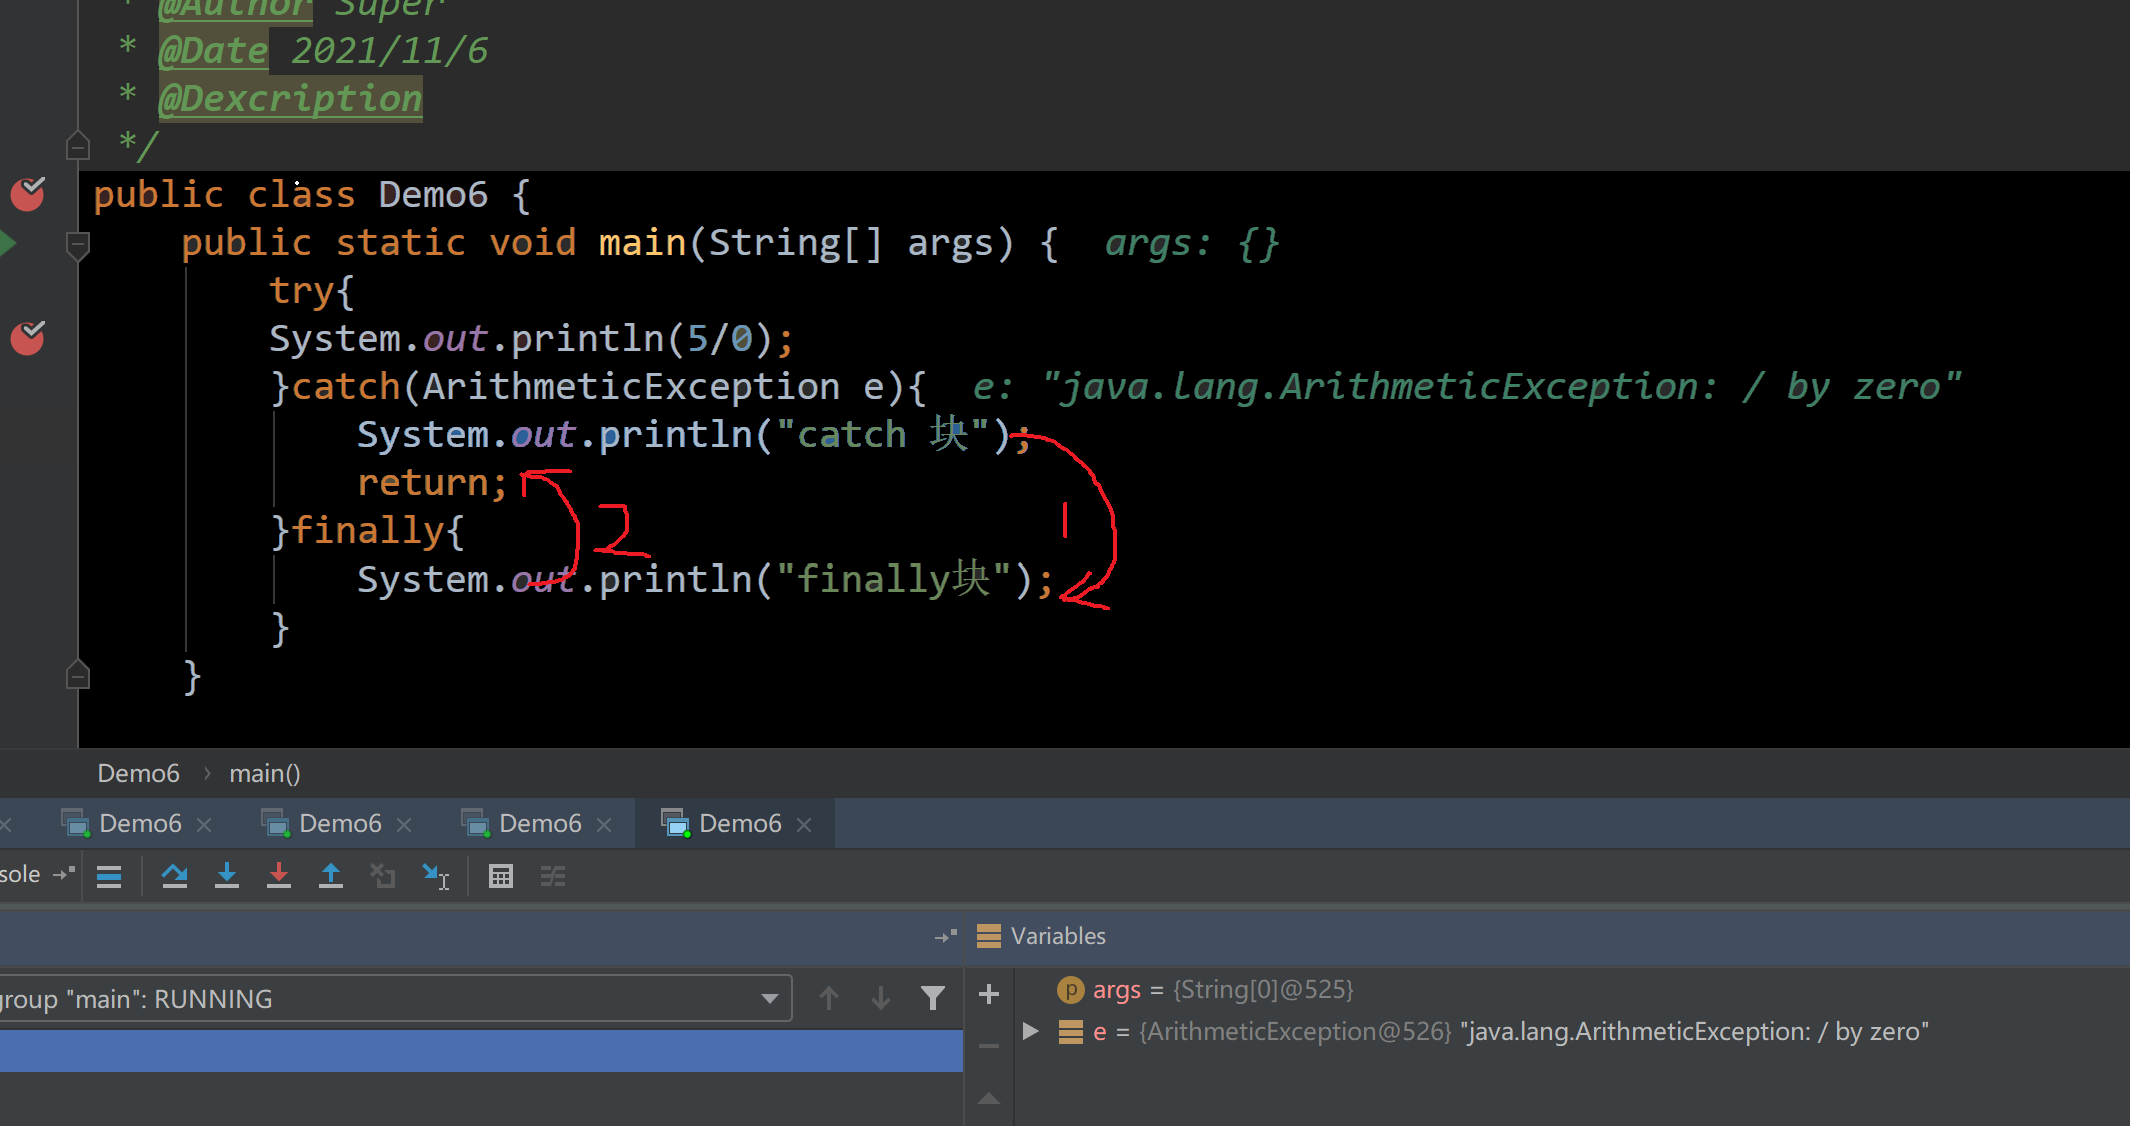Image resolution: width=2130 pixels, height=1126 pixels.
Task: Click the Variables panel menu icon
Action: (988, 936)
